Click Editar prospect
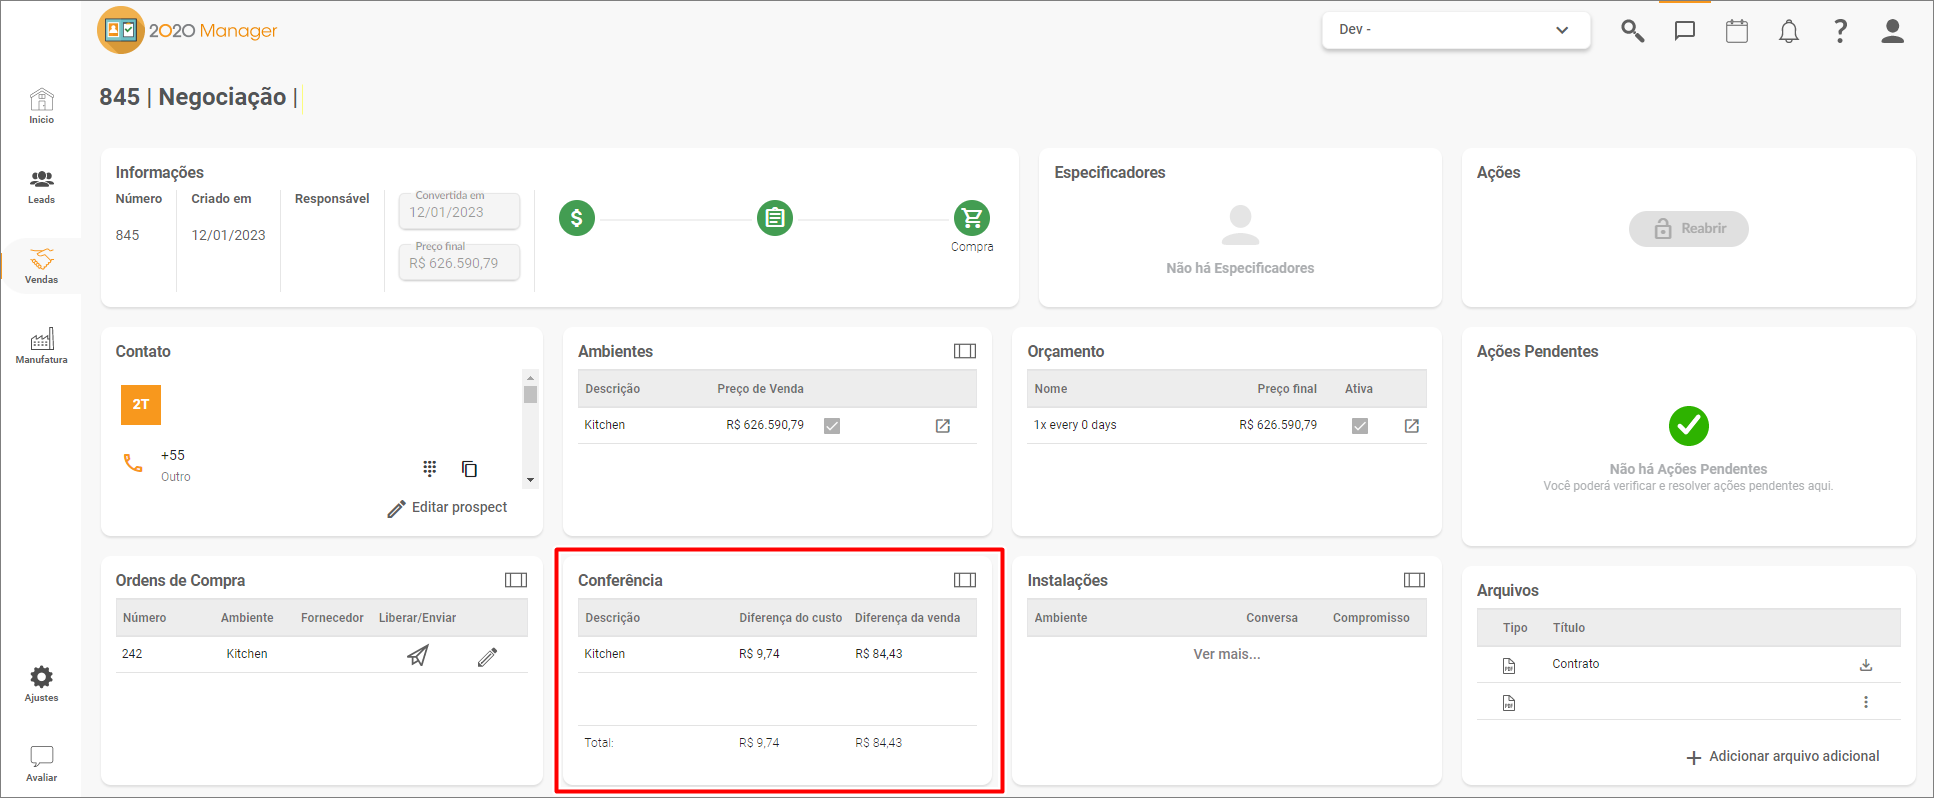Image resolution: width=1934 pixels, height=798 pixels. (447, 508)
